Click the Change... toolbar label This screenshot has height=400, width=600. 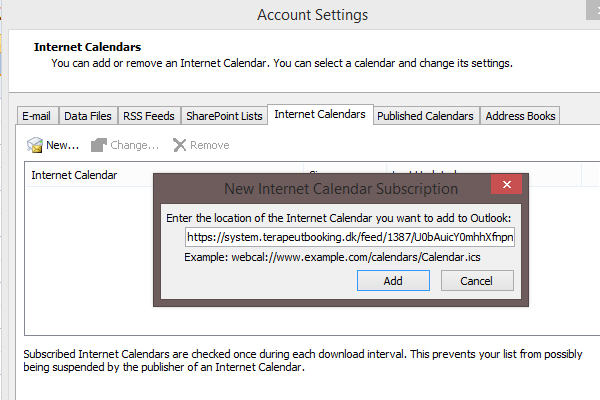click(x=134, y=145)
